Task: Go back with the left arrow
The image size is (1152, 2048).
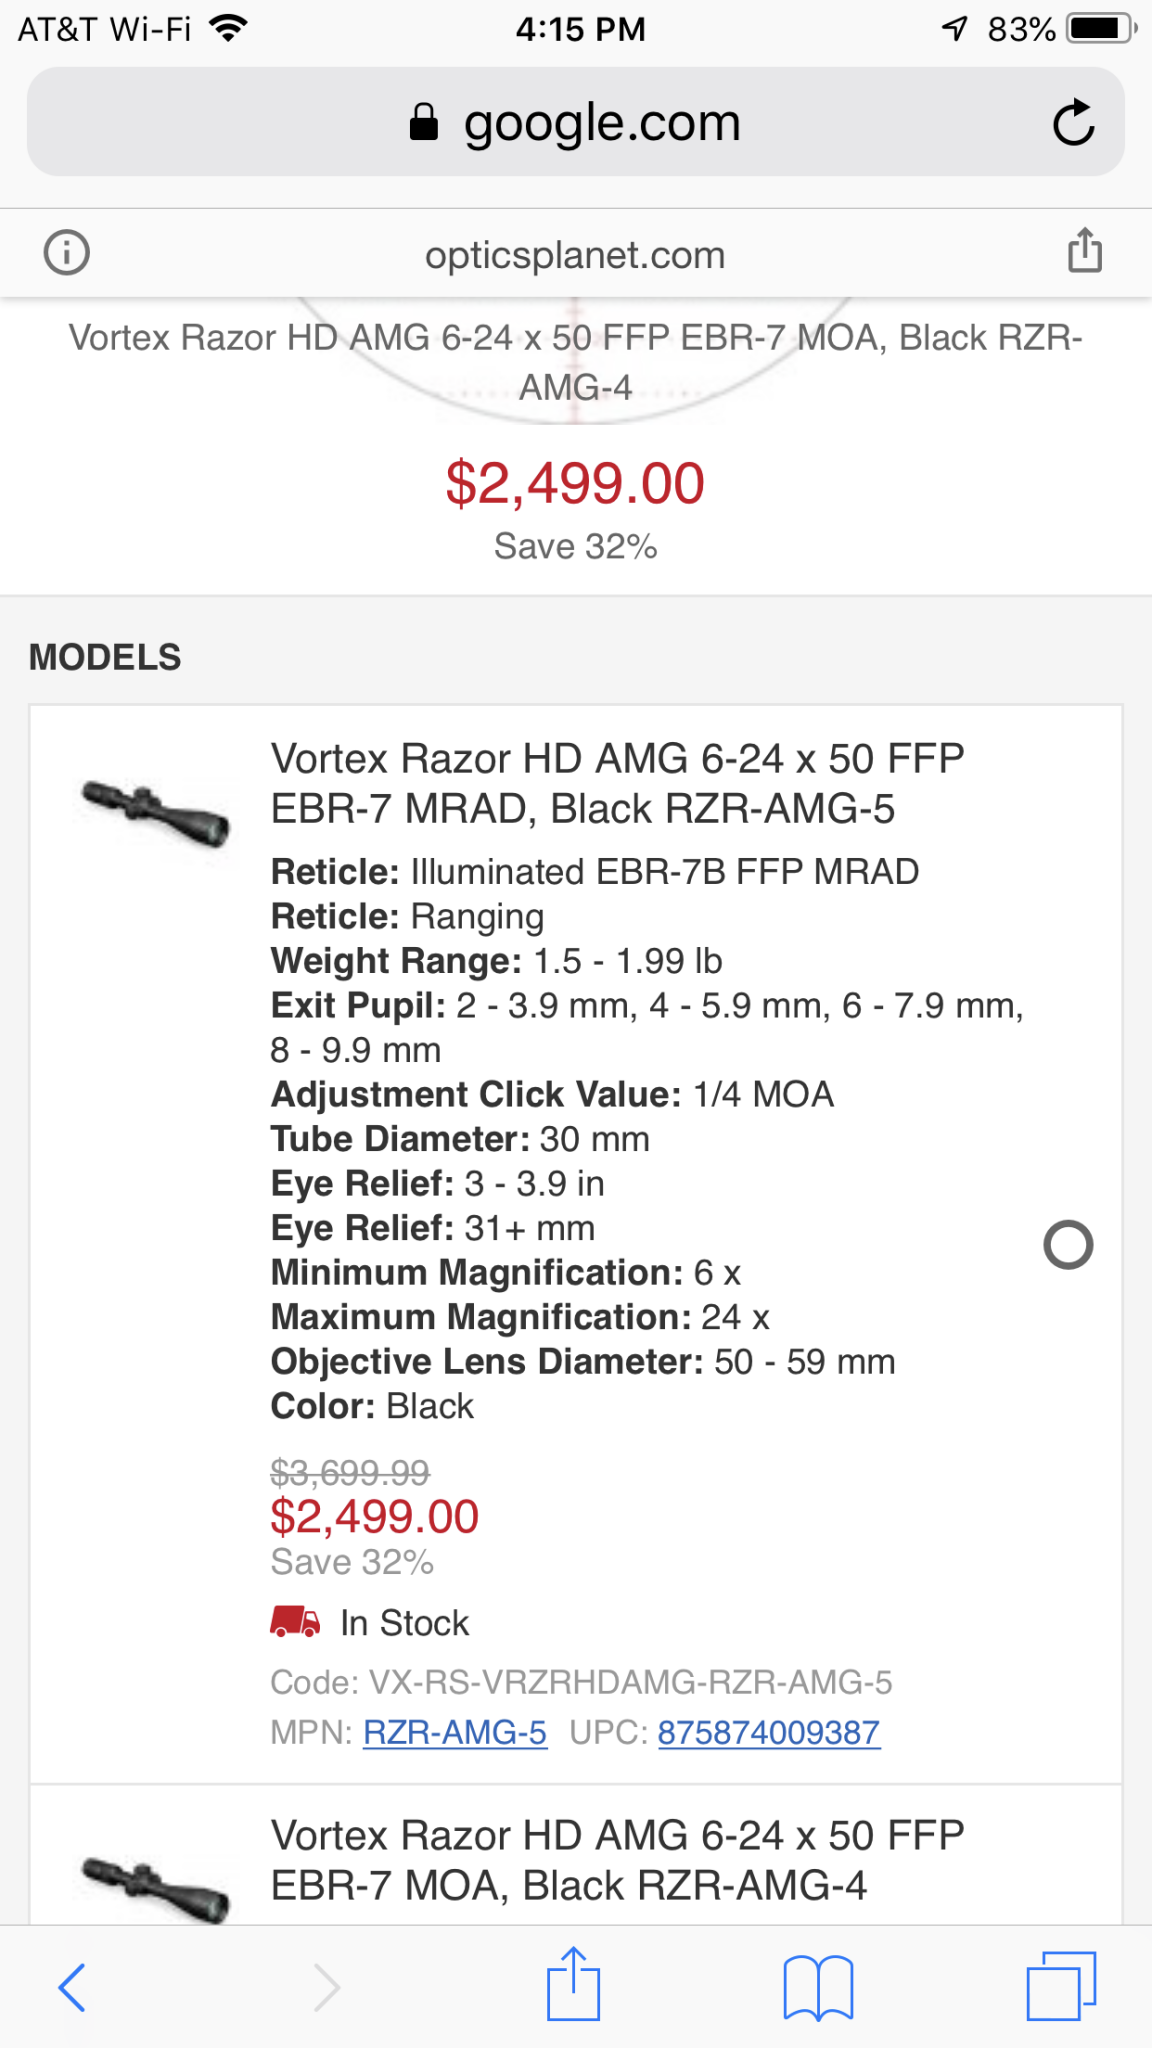Action: (x=72, y=1986)
